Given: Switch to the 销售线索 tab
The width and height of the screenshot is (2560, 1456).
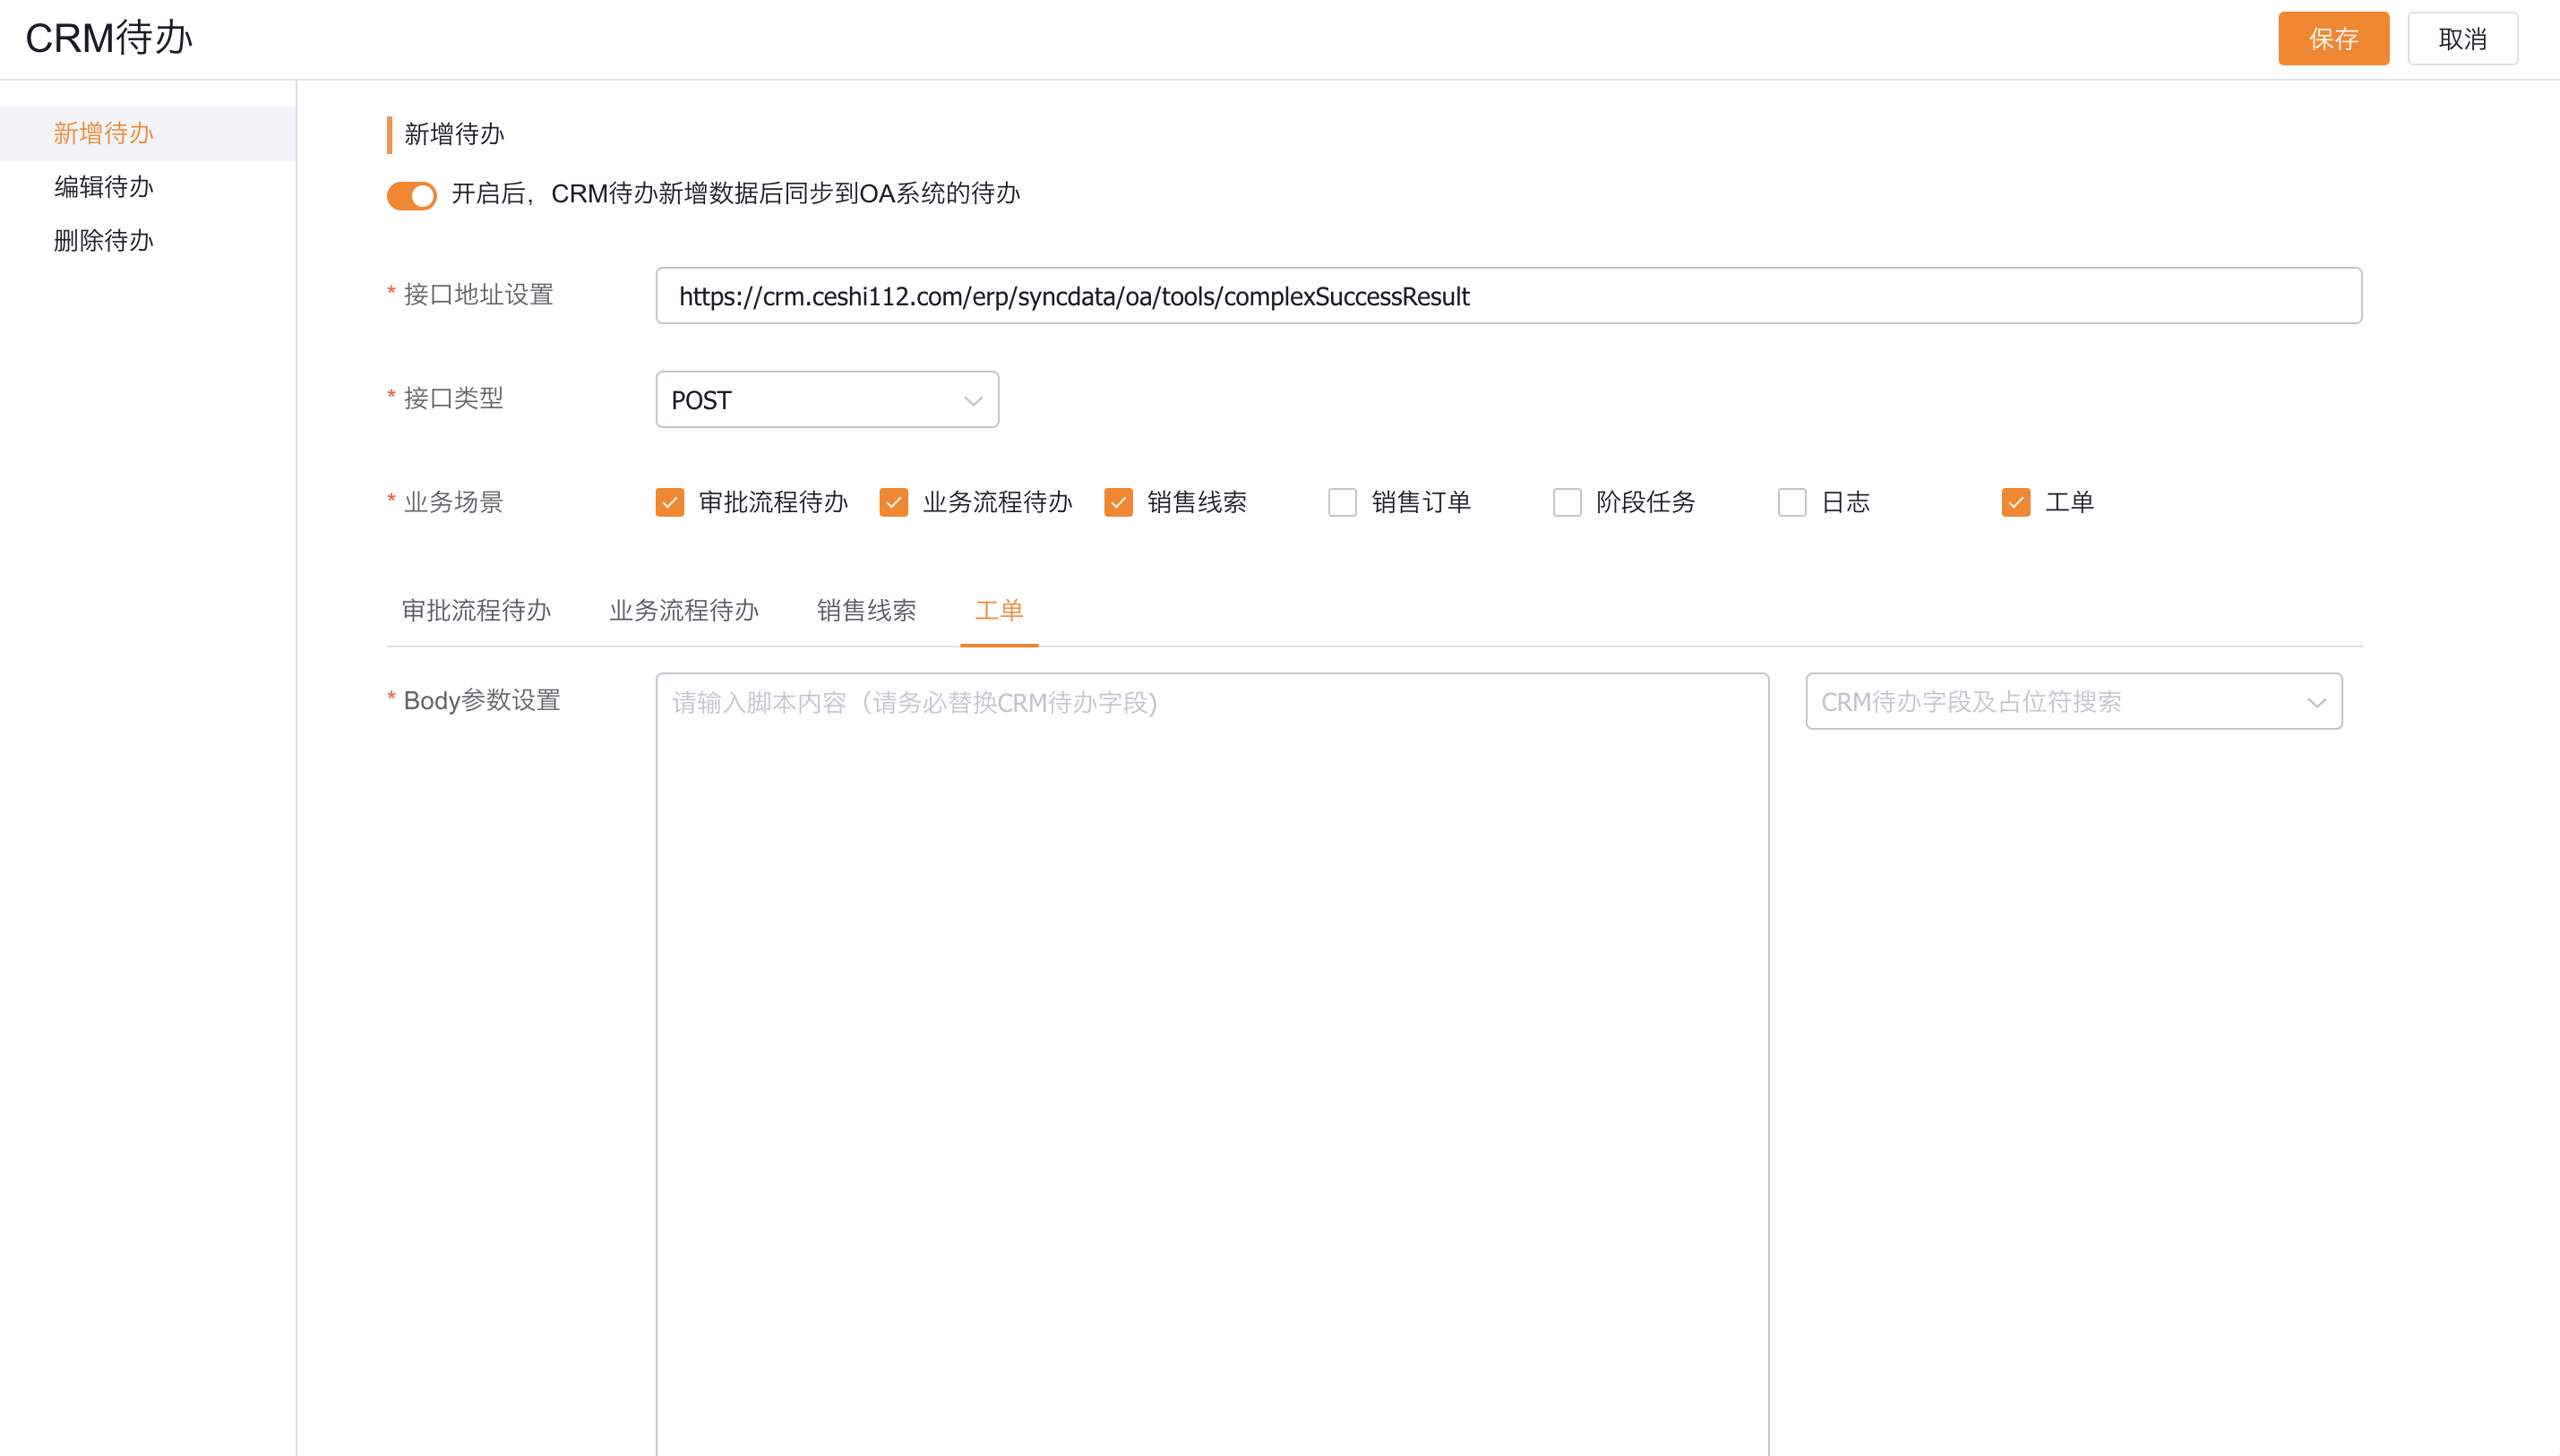Looking at the screenshot, I should [867, 611].
